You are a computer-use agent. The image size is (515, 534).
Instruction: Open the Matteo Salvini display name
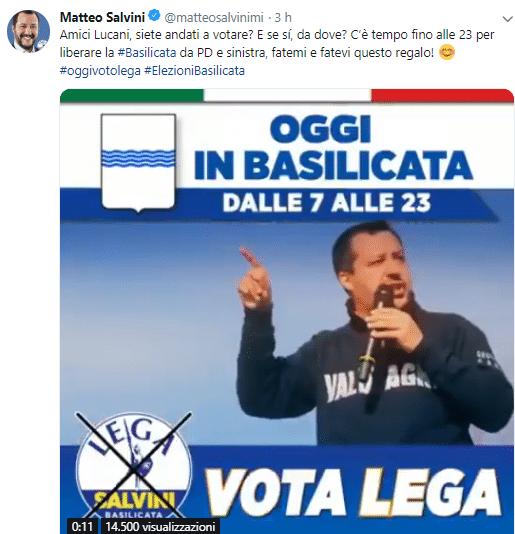click(x=102, y=17)
